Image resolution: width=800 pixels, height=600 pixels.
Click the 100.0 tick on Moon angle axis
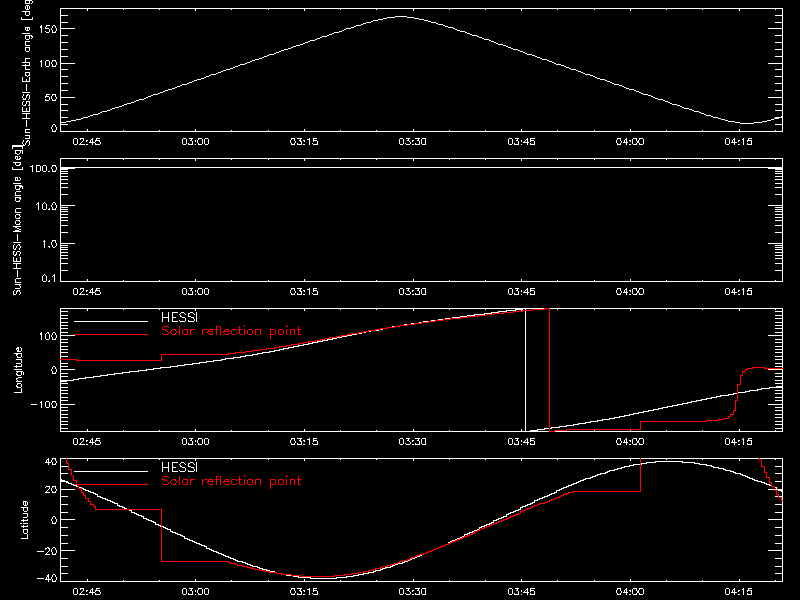[x=43, y=168]
